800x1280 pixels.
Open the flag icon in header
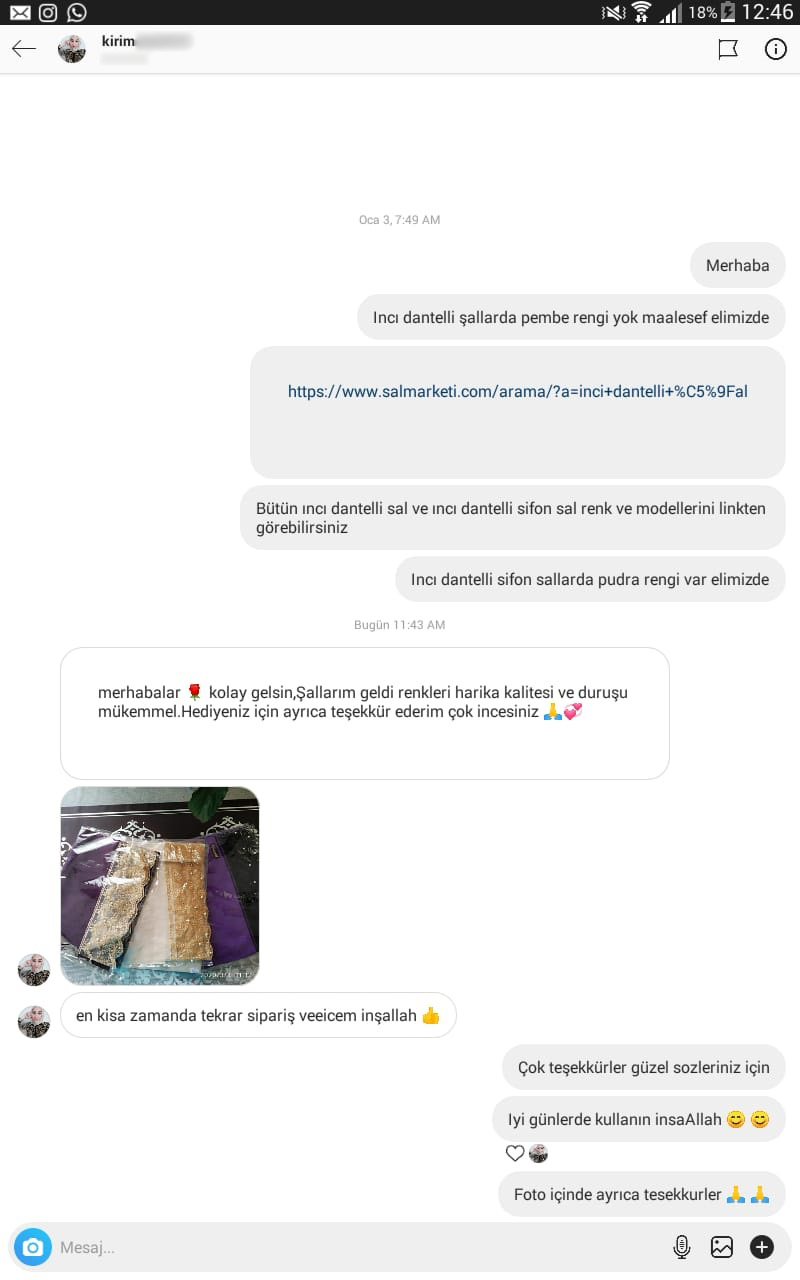coord(728,49)
